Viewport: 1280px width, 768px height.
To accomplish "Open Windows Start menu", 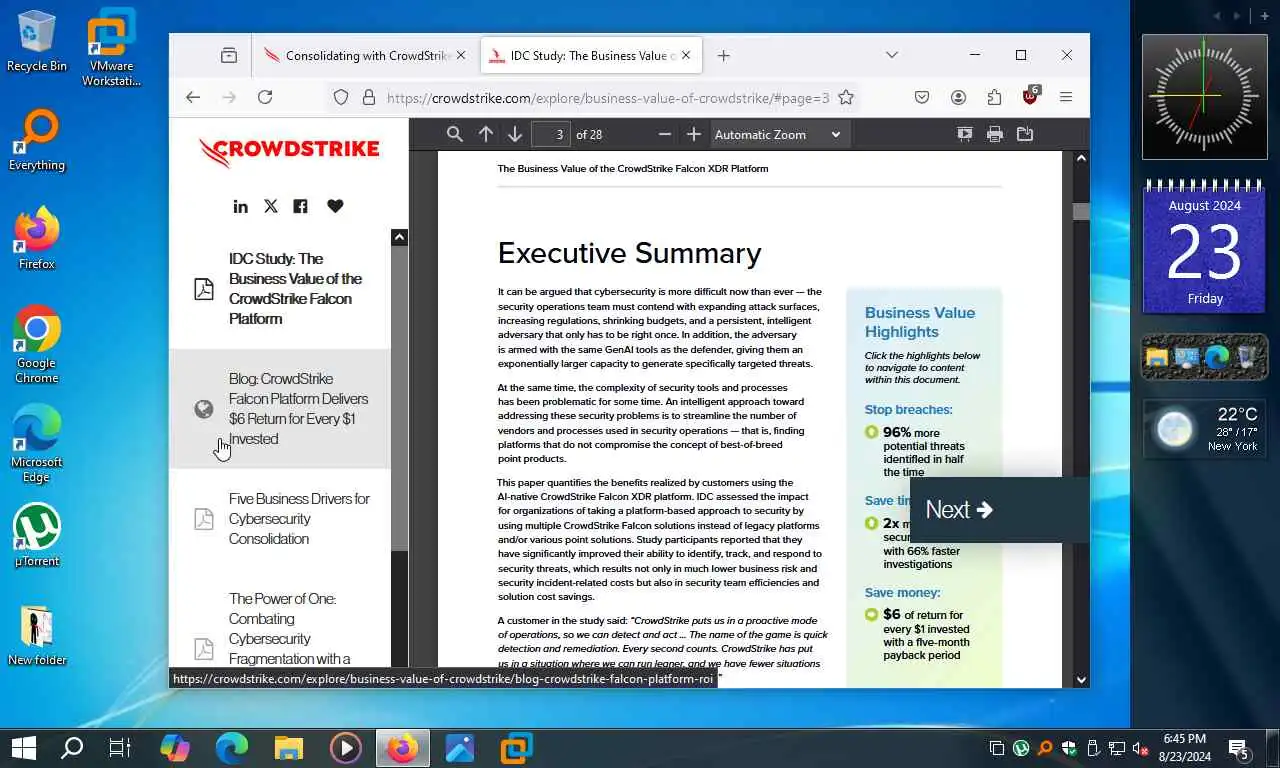I will pyautogui.click(x=23, y=748).
